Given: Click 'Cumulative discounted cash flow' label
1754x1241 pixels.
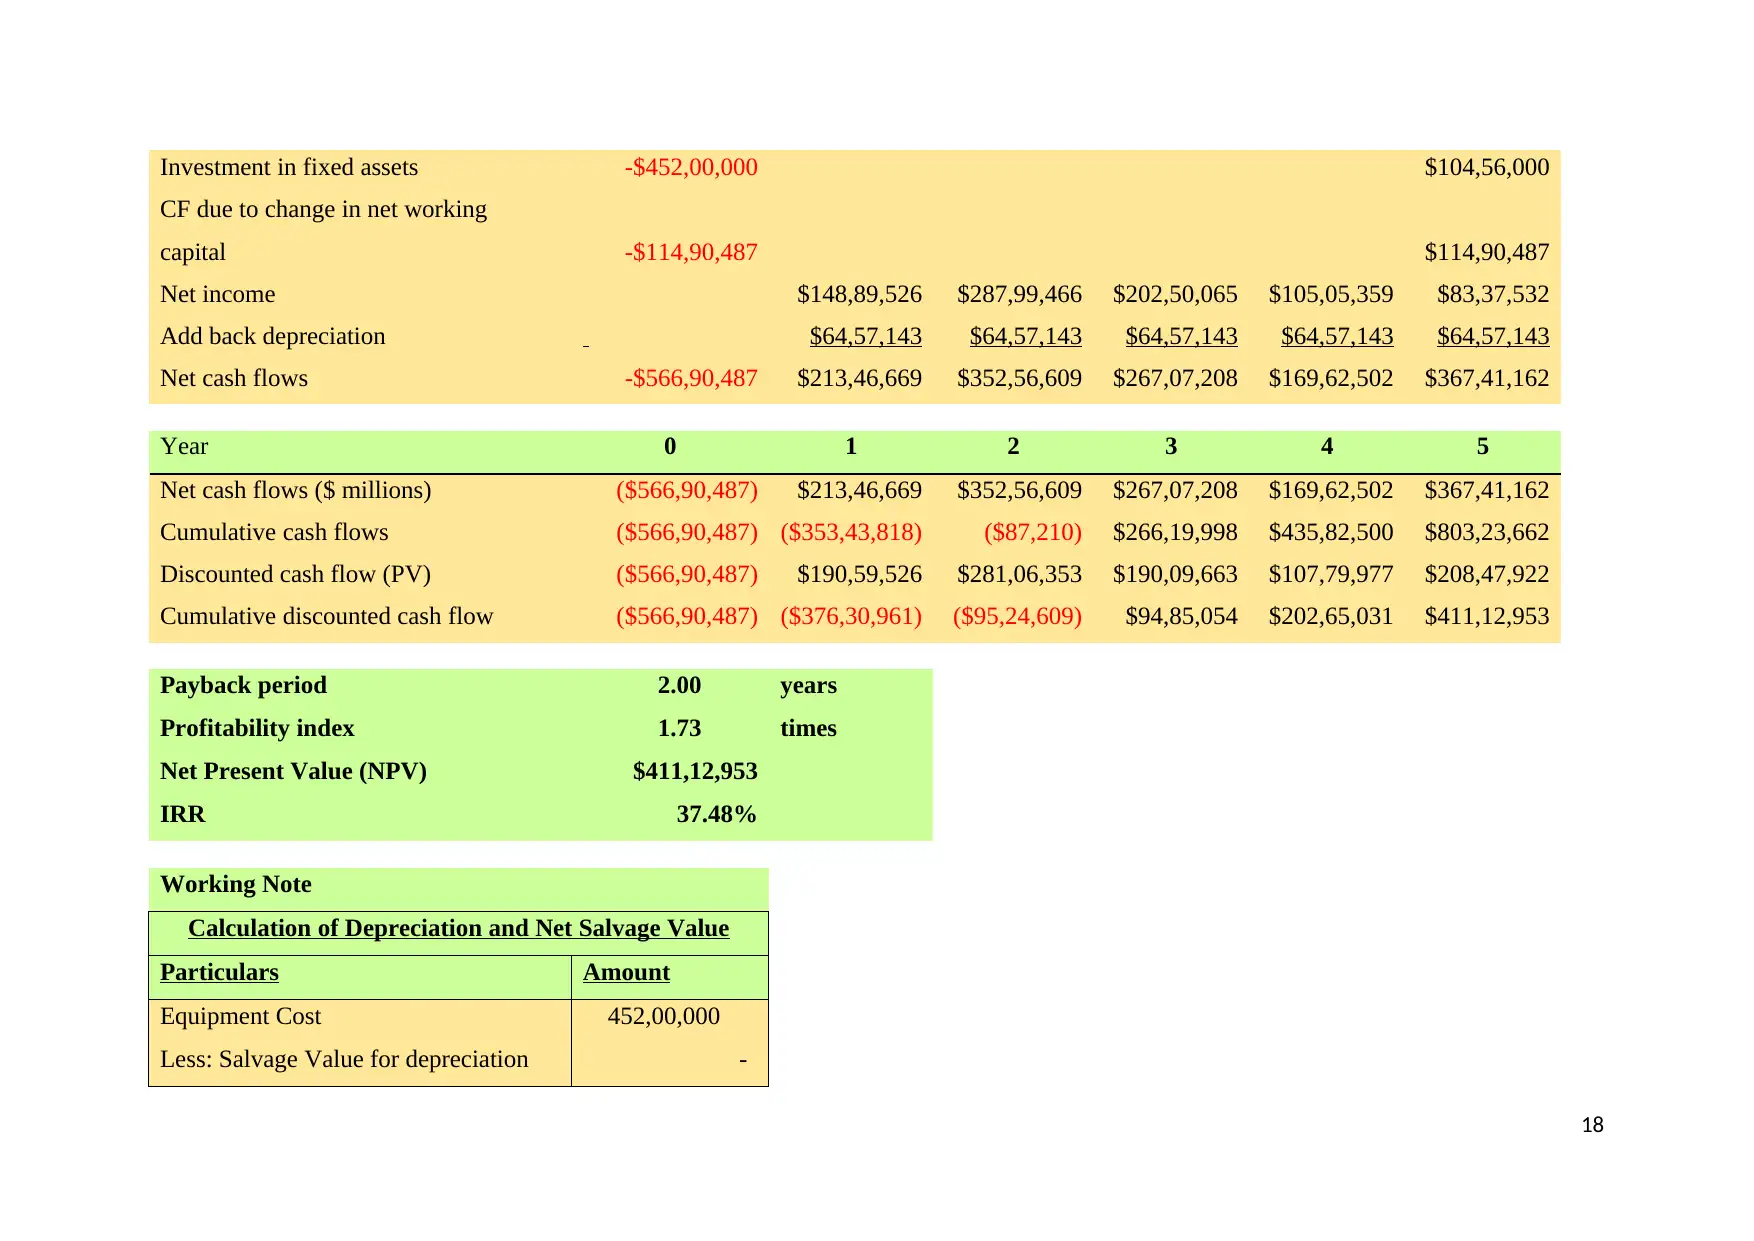Looking at the screenshot, I should point(326,616).
